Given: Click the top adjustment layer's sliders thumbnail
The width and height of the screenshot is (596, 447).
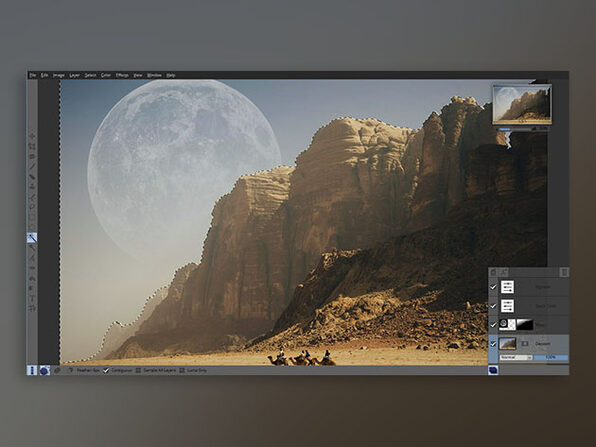Looking at the screenshot, I should click(x=507, y=287).
